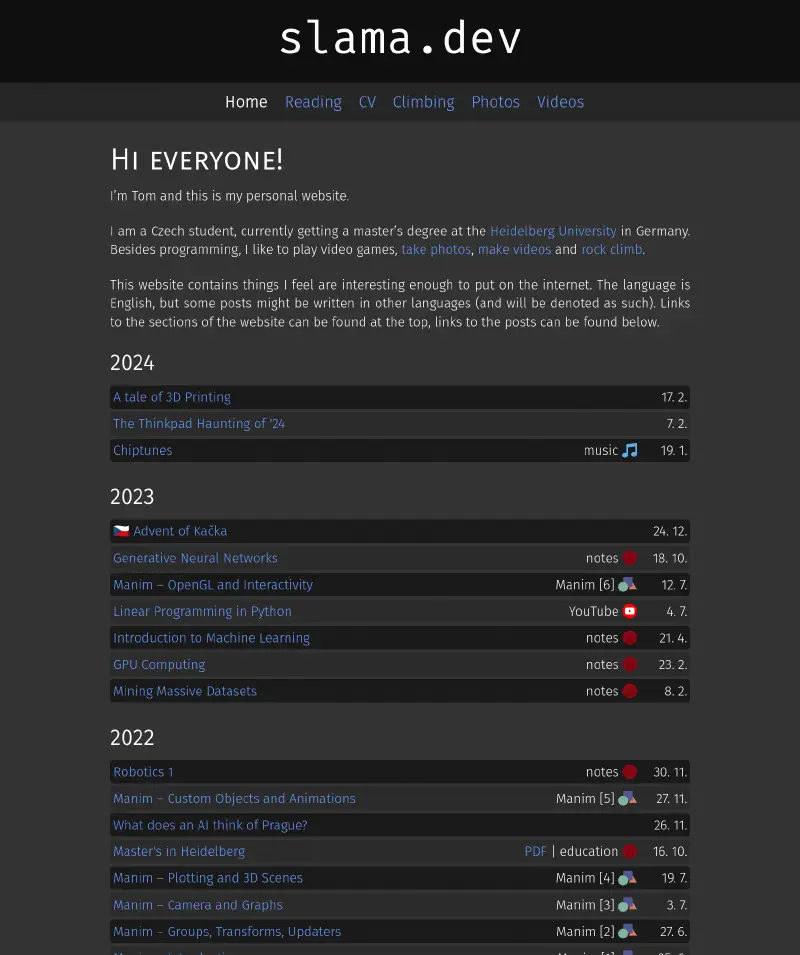Viewport: 800px width, 955px height.
Task: Switch to the CV page
Action: pyautogui.click(x=367, y=102)
